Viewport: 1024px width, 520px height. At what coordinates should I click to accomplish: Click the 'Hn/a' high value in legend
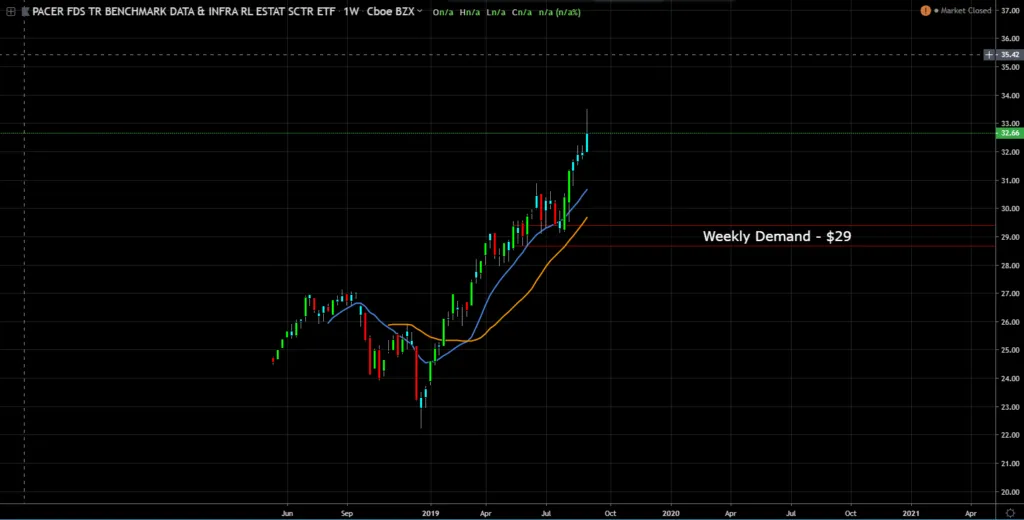[470, 12]
